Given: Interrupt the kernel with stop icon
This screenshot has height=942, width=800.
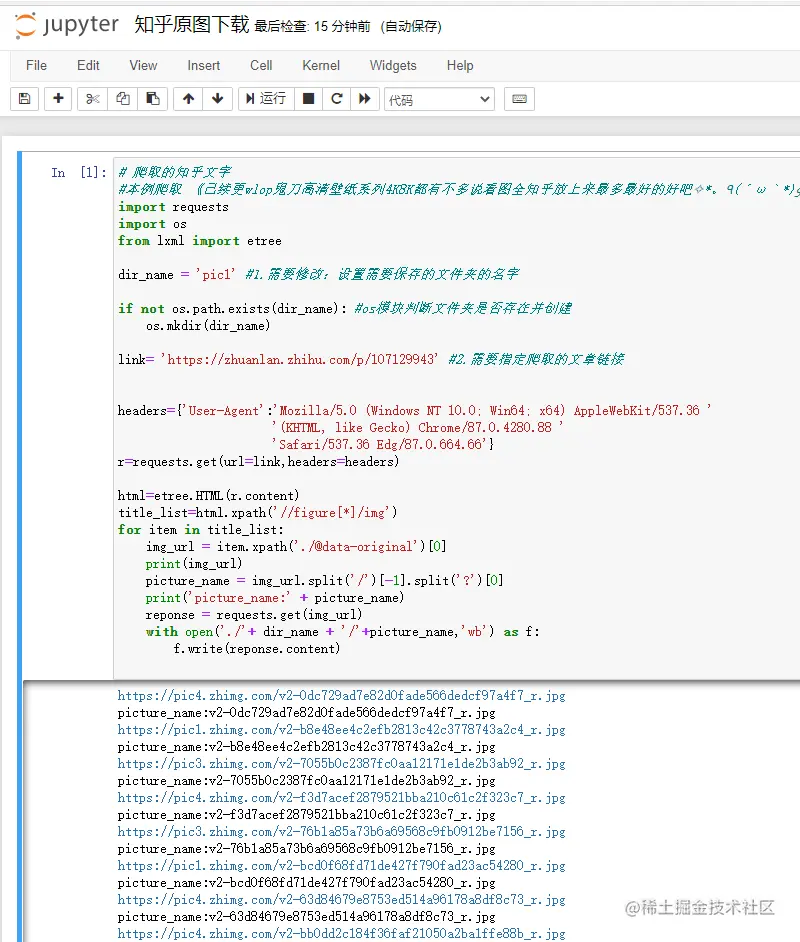Looking at the screenshot, I should click(308, 99).
